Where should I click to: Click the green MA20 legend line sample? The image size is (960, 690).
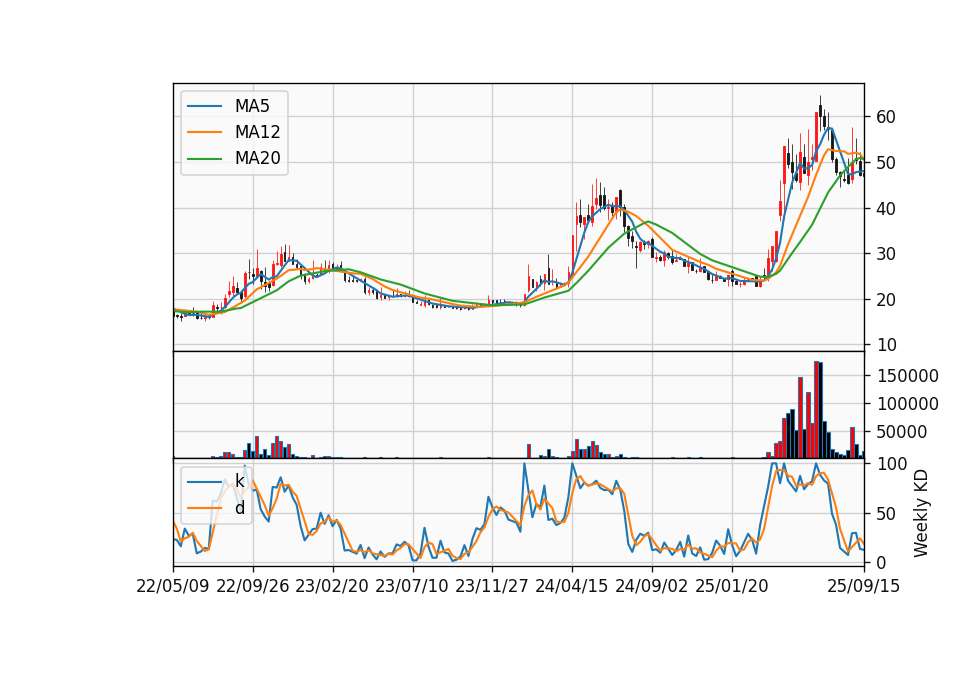[204, 159]
